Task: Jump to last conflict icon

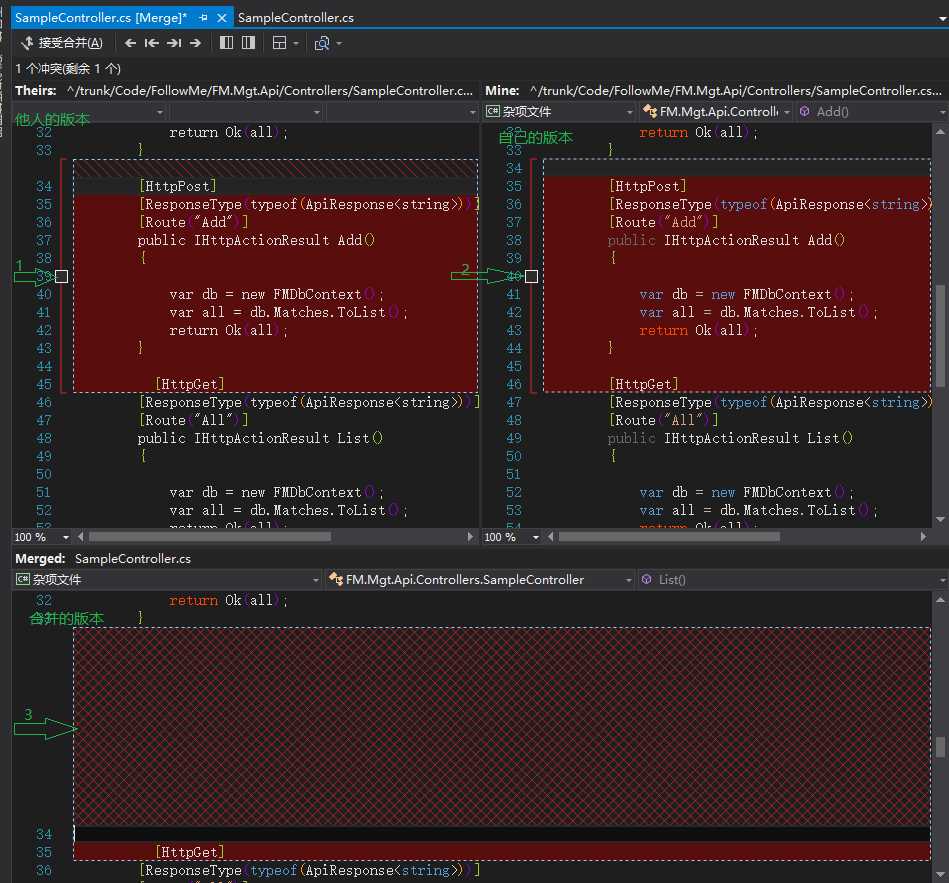Action: (x=174, y=43)
